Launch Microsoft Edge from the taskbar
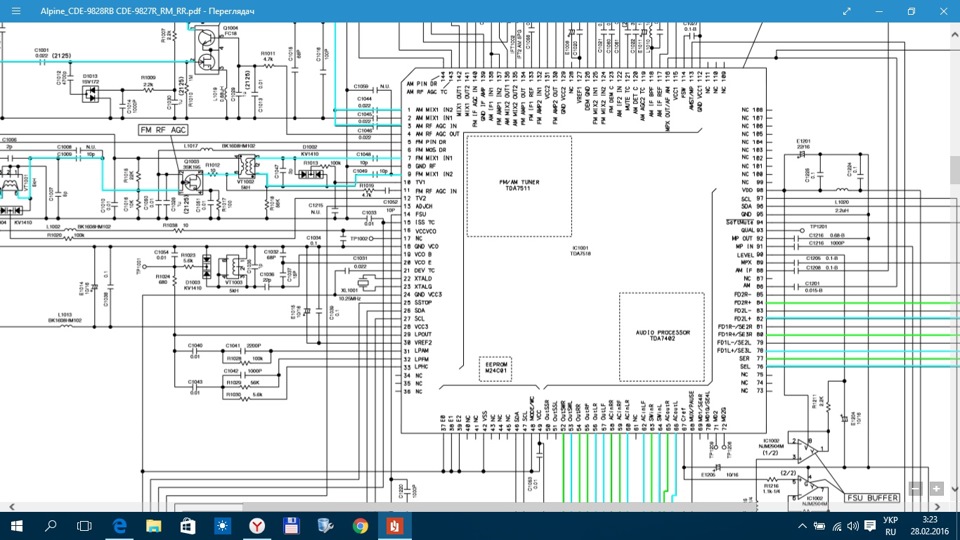This screenshot has height=540, width=960. point(119,526)
